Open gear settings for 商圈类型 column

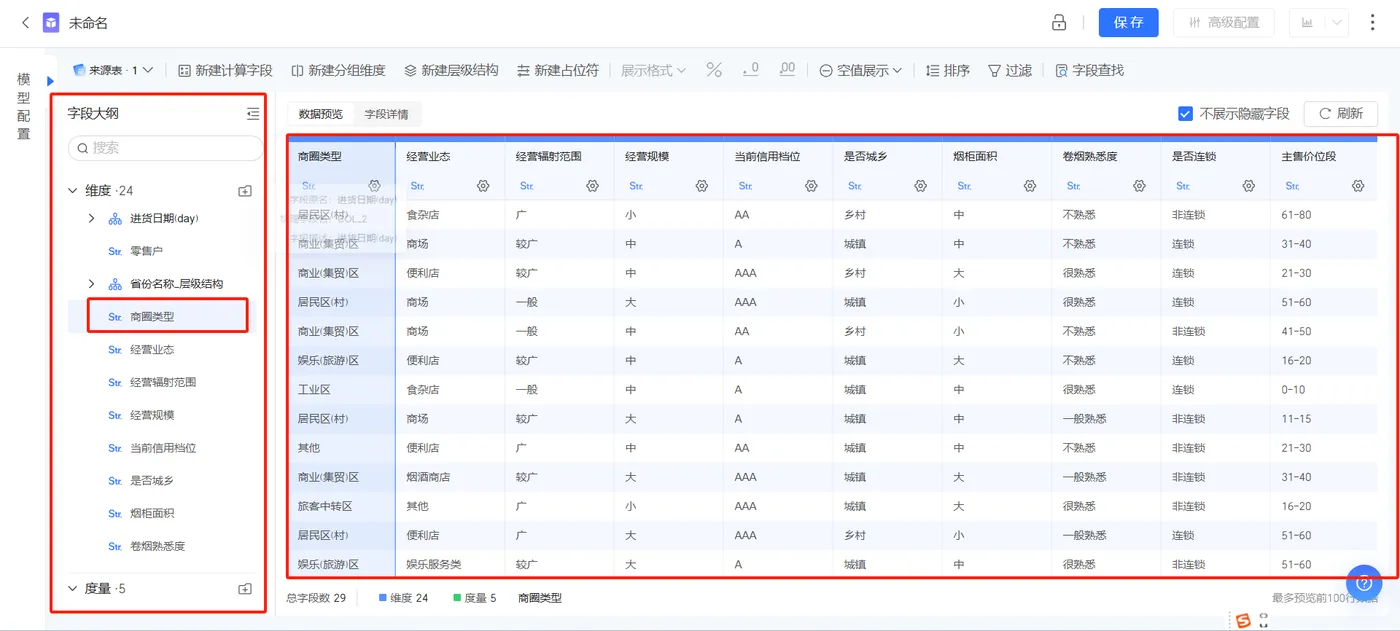point(374,186)
